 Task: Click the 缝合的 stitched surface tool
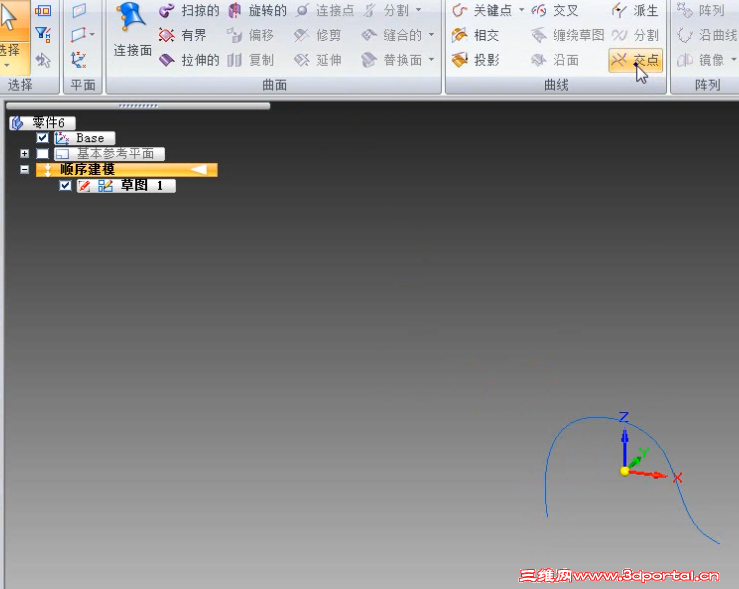pyautogui.click(x=392, y=35)
